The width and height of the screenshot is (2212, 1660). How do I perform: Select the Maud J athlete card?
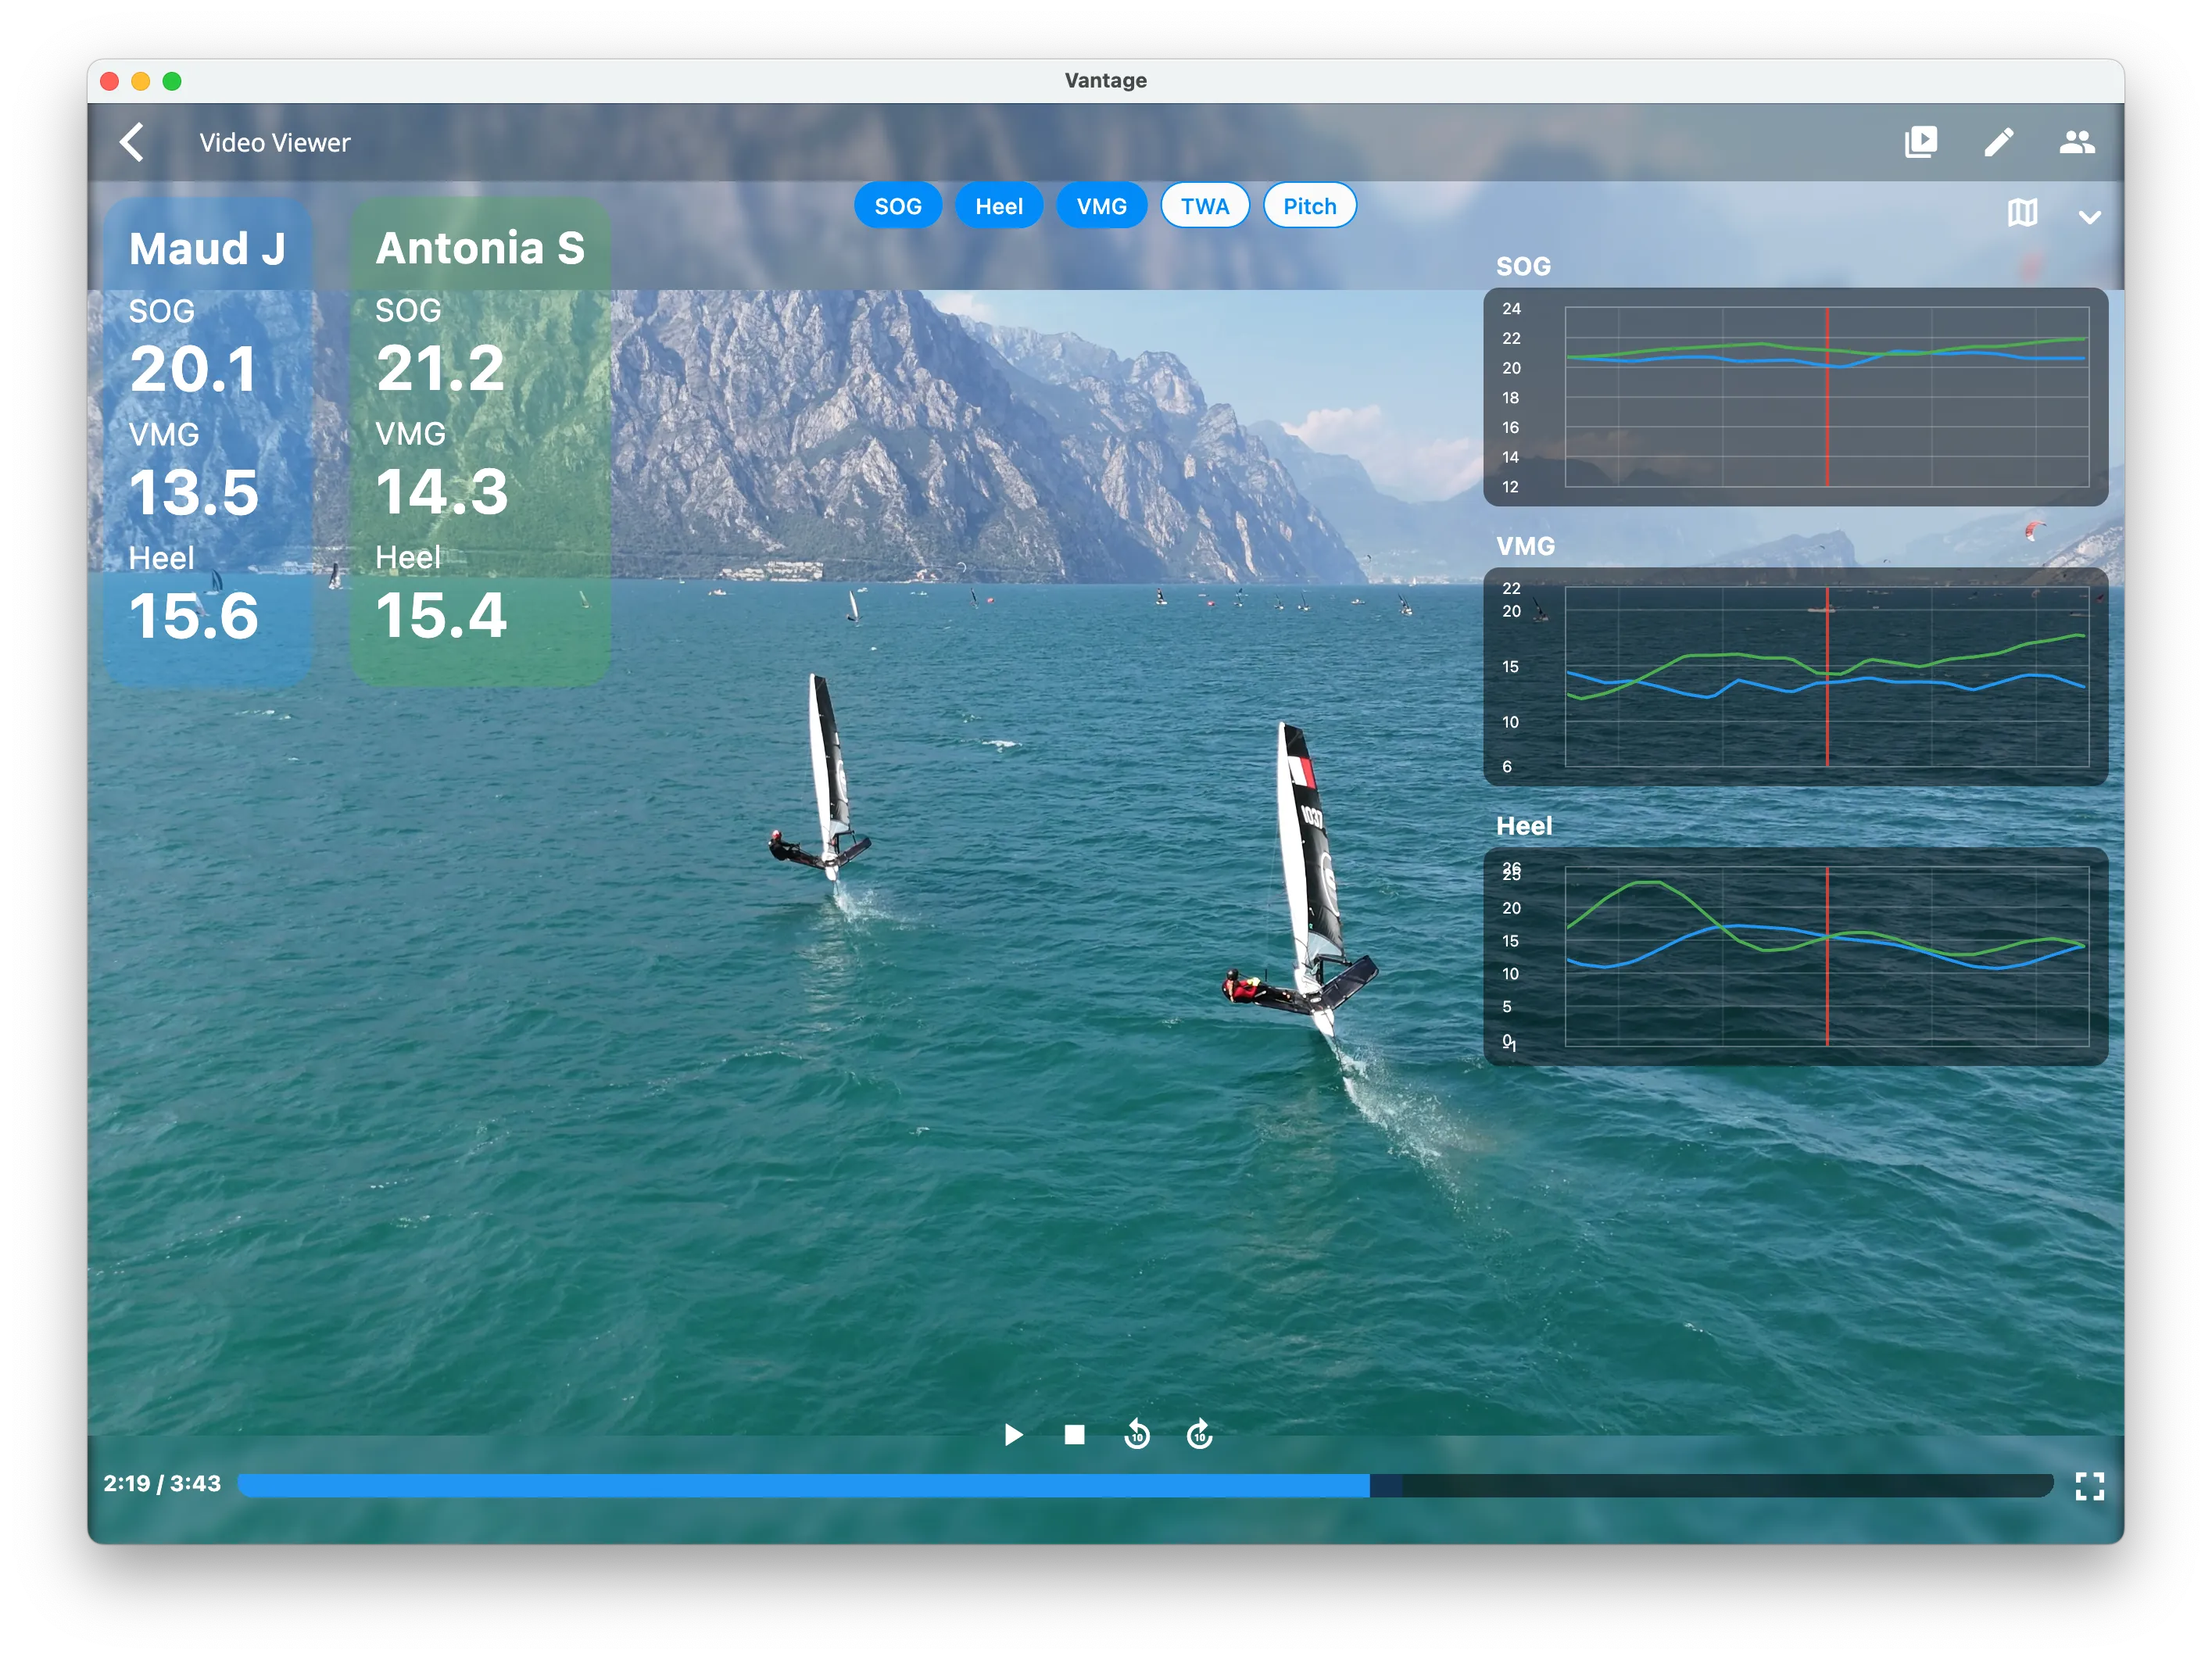(x=207, y=440)
